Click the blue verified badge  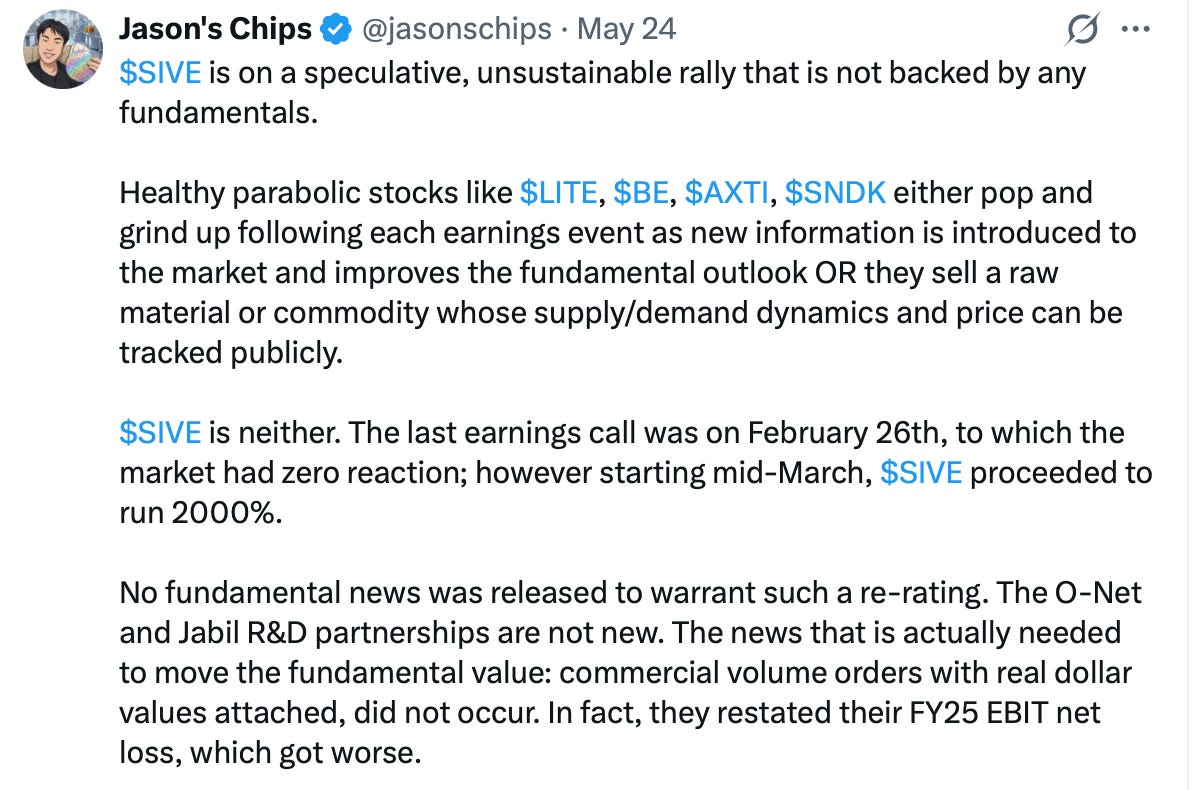335,30
